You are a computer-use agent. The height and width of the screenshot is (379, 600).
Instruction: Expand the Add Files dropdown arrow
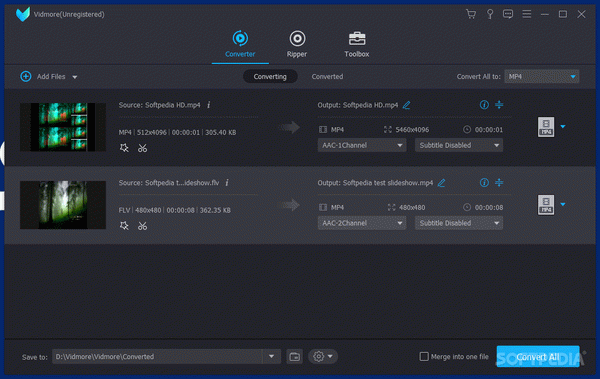pos(75,77)
